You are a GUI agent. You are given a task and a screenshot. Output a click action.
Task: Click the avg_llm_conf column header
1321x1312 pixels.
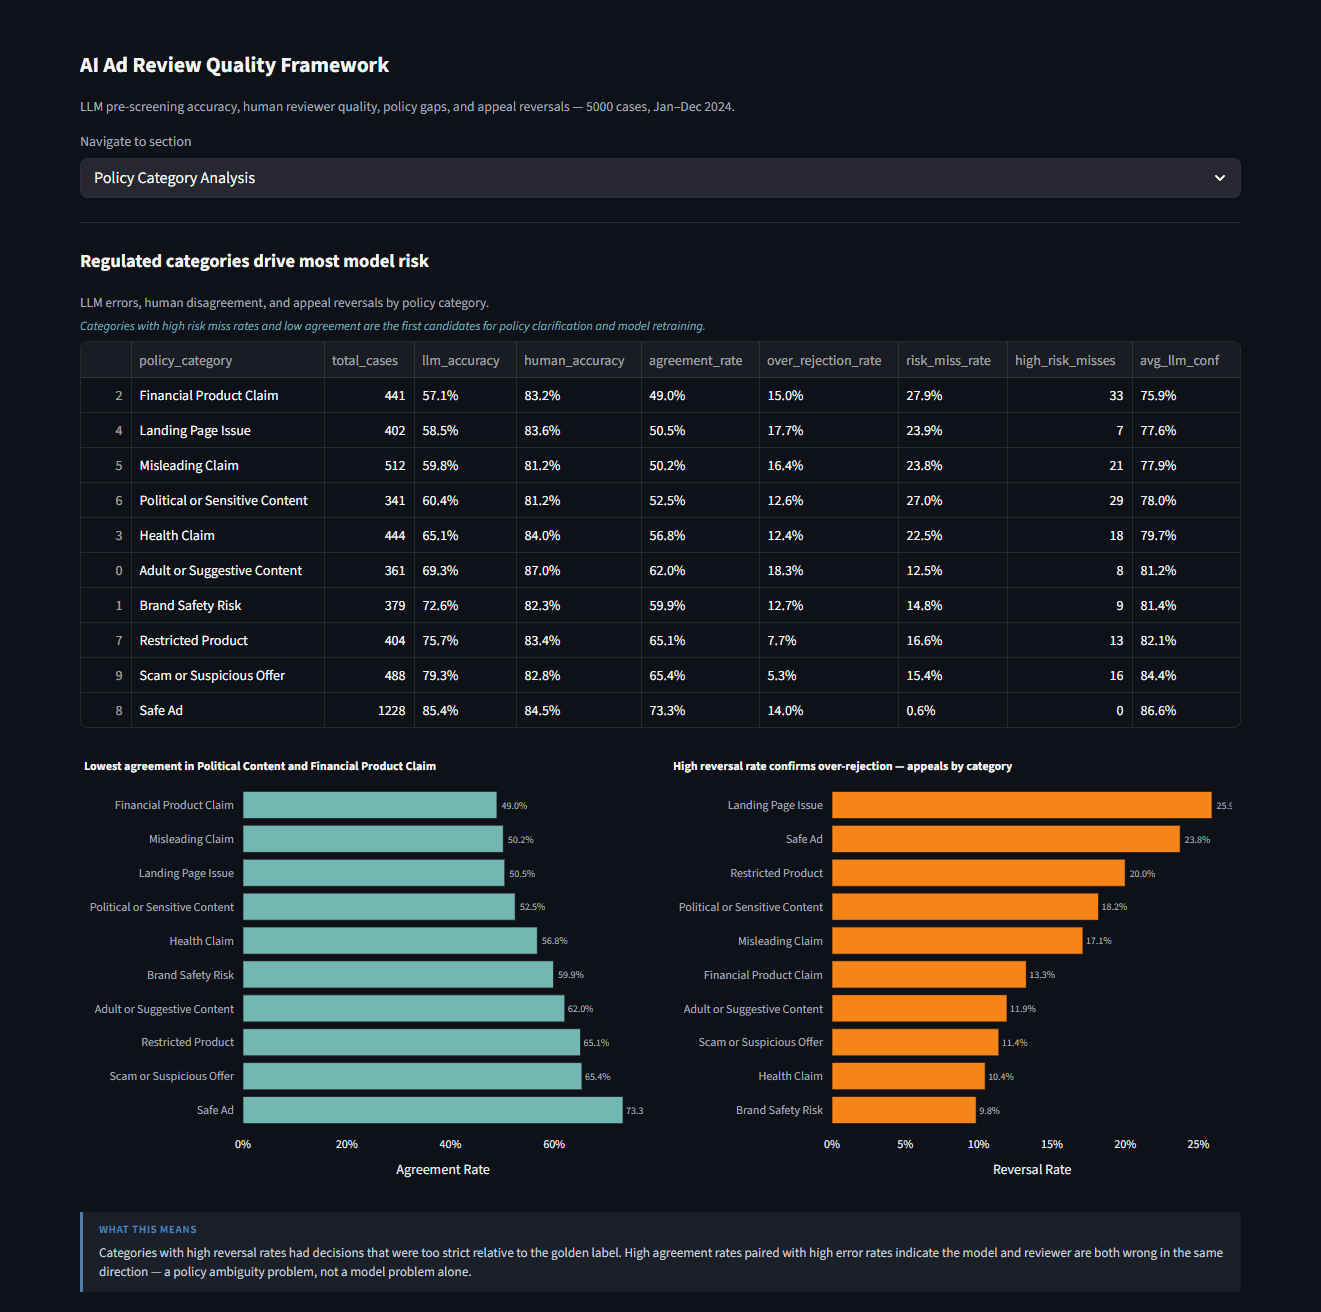click(1186, 360)
